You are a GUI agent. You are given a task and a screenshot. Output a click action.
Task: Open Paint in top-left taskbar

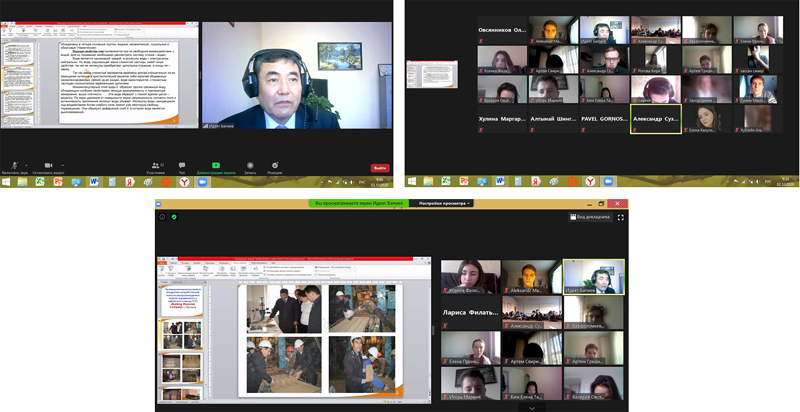(148, 182)
